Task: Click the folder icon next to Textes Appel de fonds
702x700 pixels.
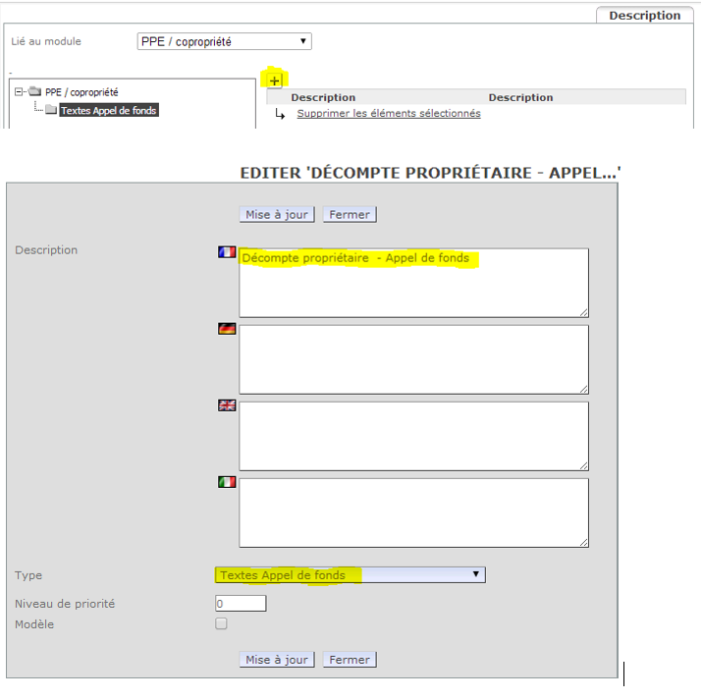Action: tap(51, 110)
